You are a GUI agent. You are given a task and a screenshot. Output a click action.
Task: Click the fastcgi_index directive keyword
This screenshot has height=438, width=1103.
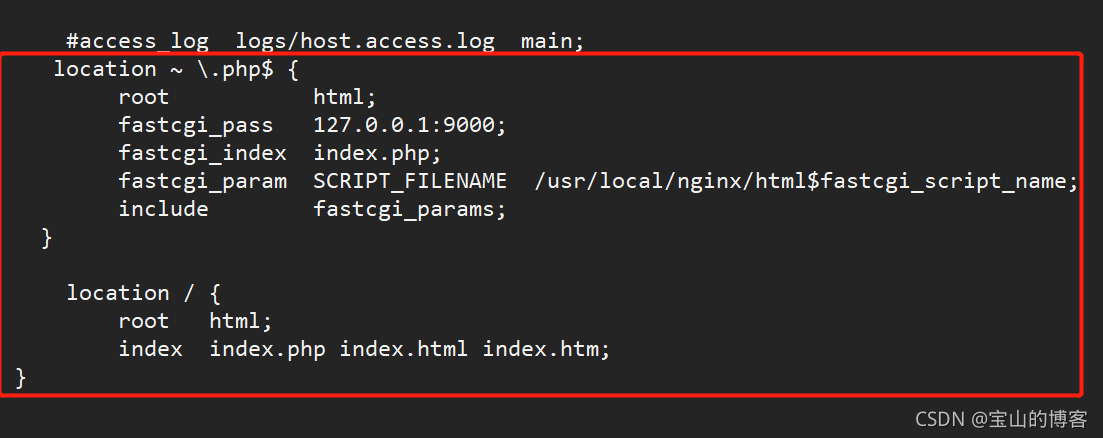[x=203, y=154]
